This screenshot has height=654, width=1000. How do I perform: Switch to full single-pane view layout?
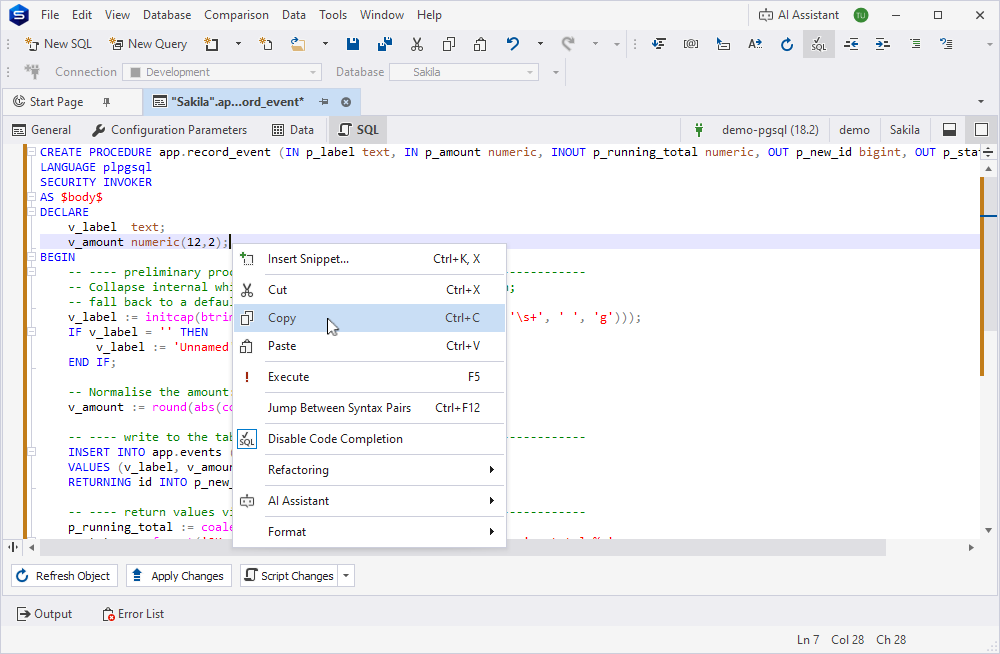[982, 130]
